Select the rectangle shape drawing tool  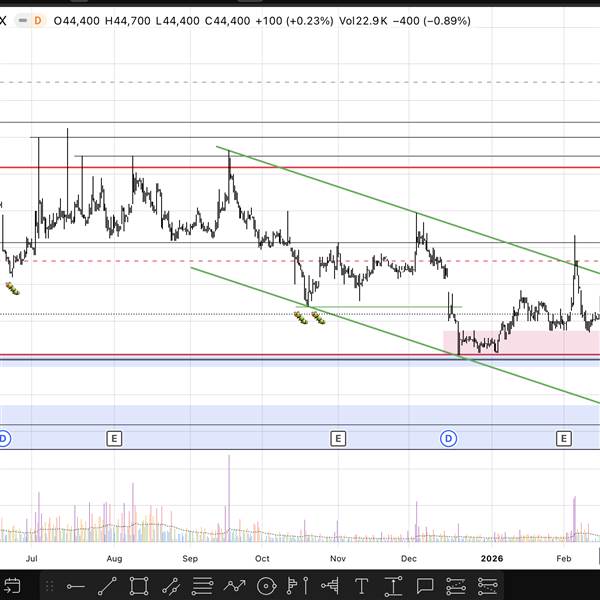pyautogui.click(x=140, y=586)
